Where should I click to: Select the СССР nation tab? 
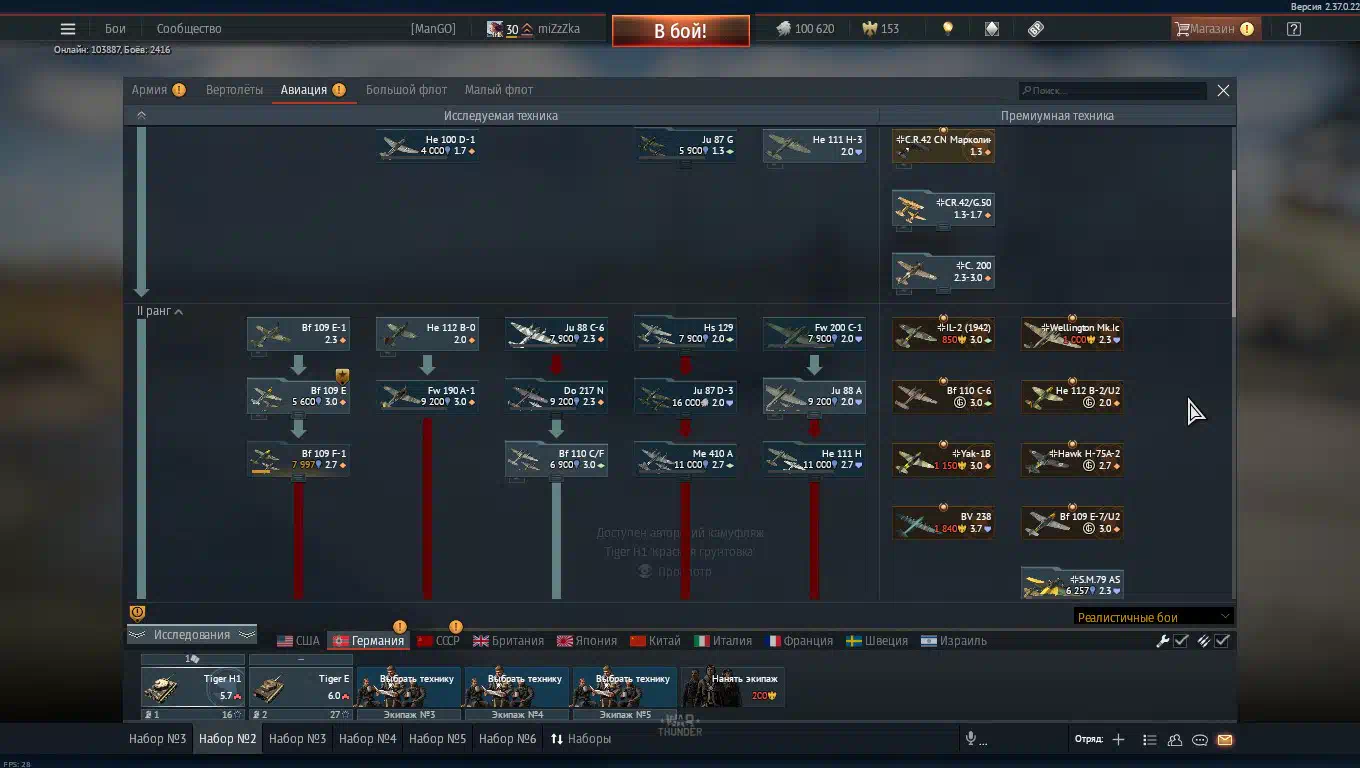(x=438, y=641)
